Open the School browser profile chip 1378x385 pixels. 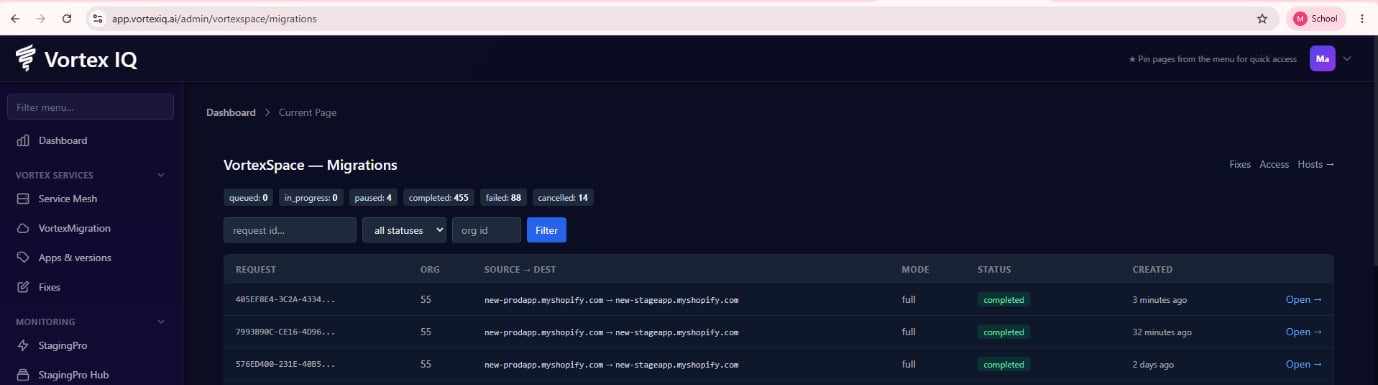(1315, 18)
